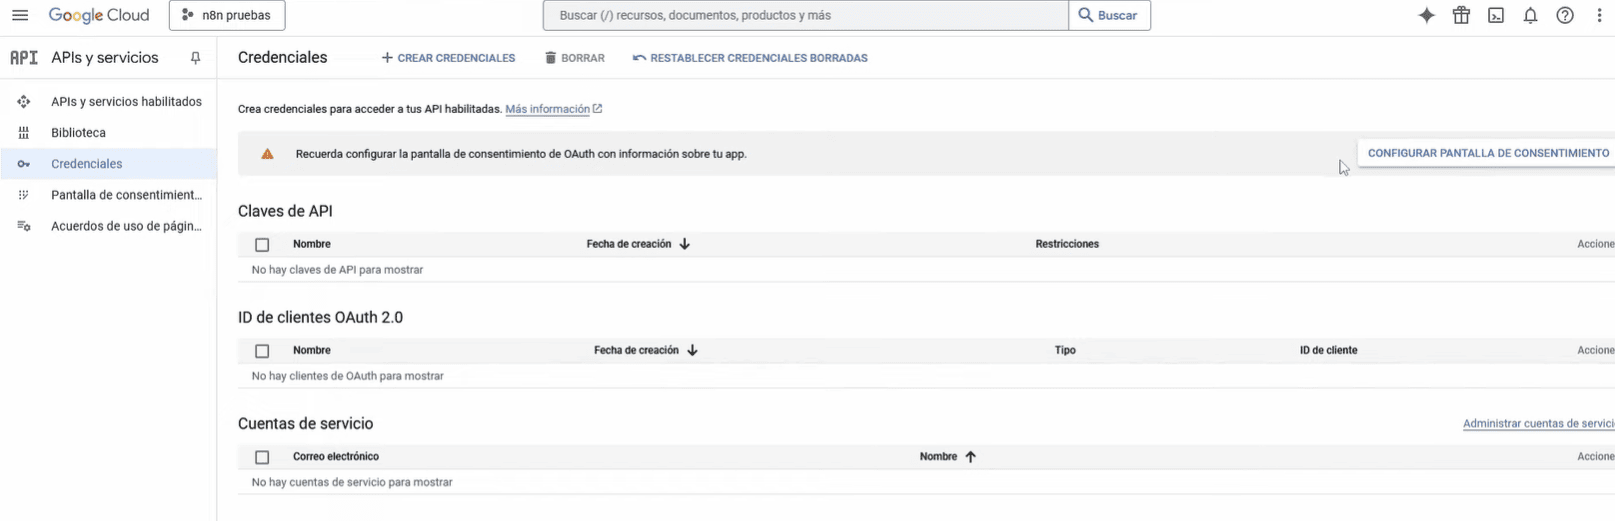Viewport: 1615px width, 521px height.
Task: Open the gift free trial icon
Action: [1461, 16]
